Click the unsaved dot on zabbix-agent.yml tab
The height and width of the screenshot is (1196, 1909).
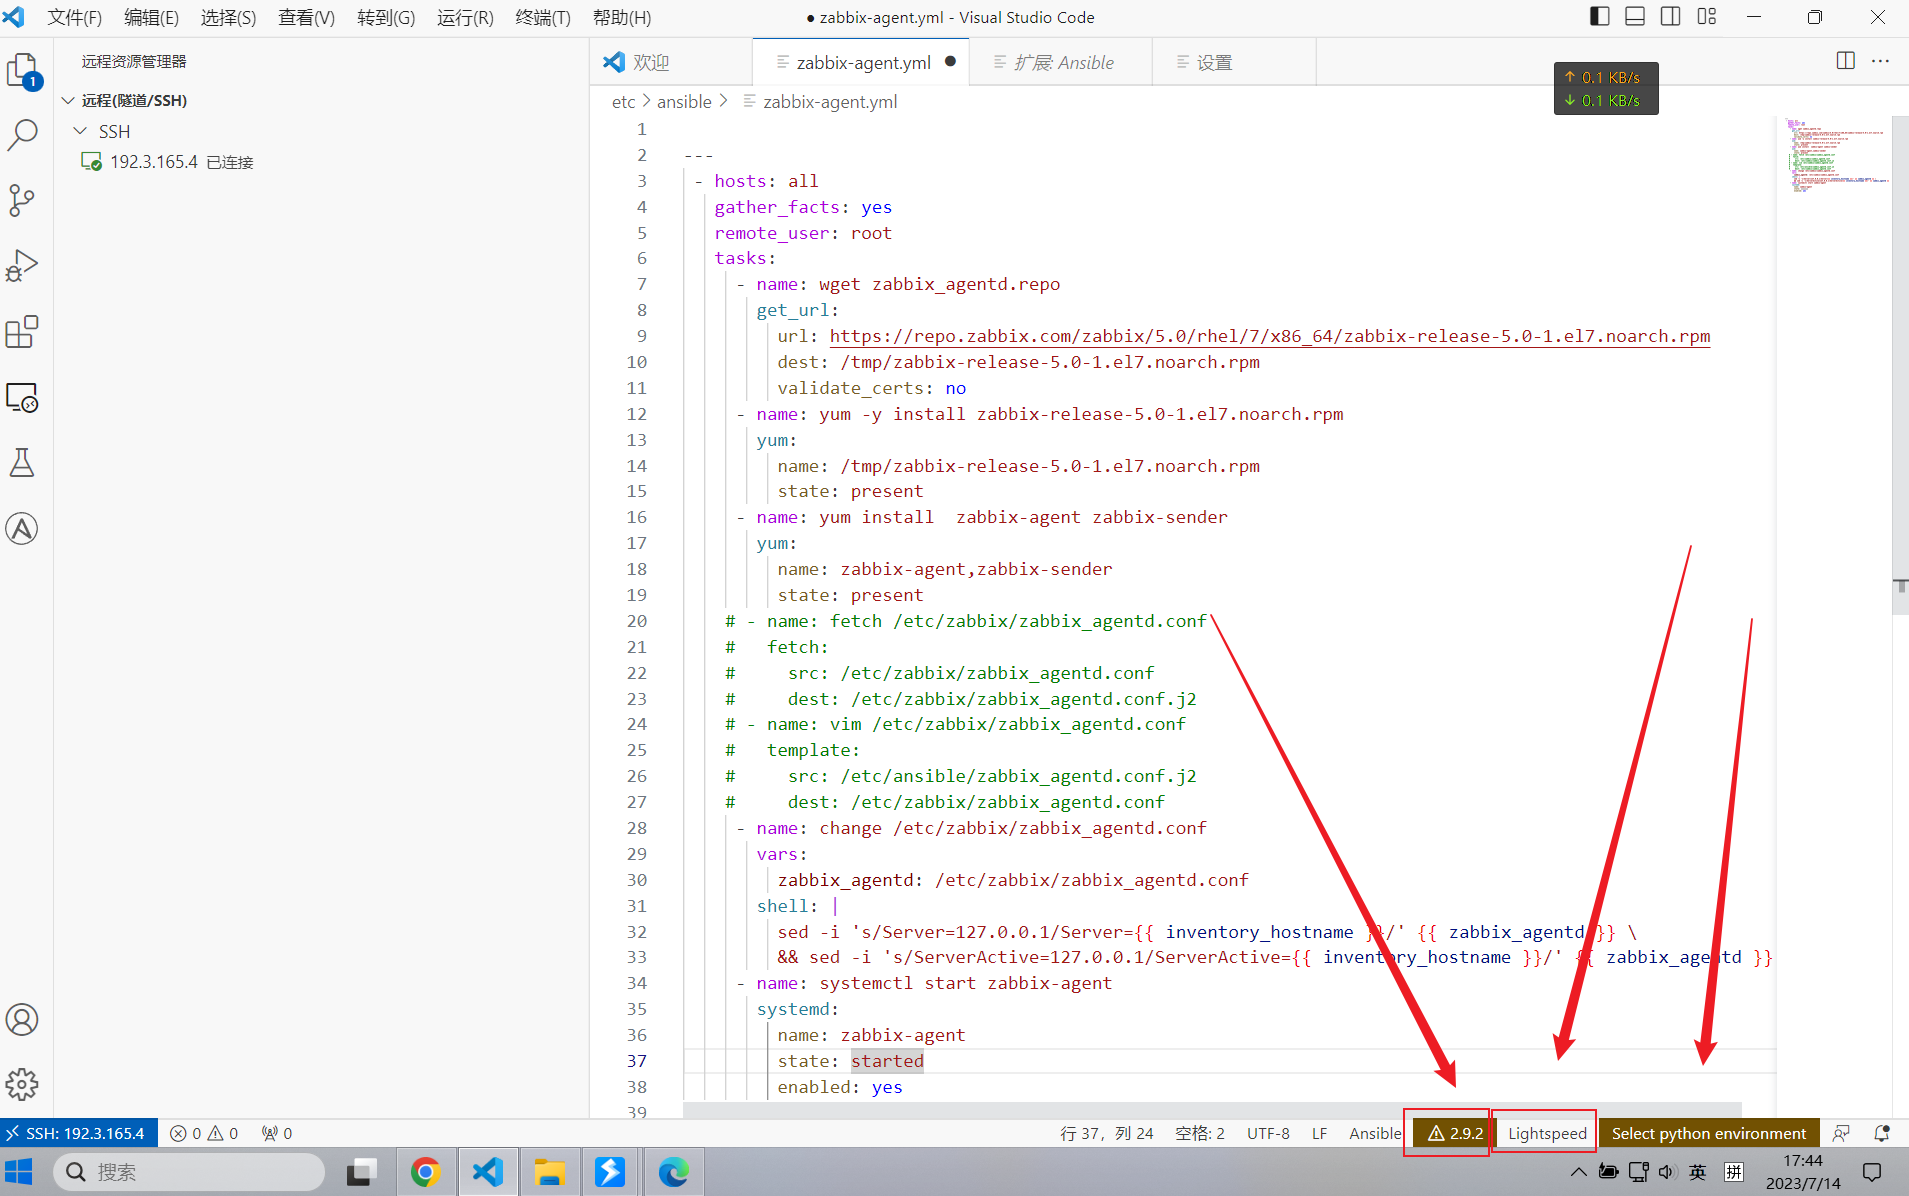950,61
